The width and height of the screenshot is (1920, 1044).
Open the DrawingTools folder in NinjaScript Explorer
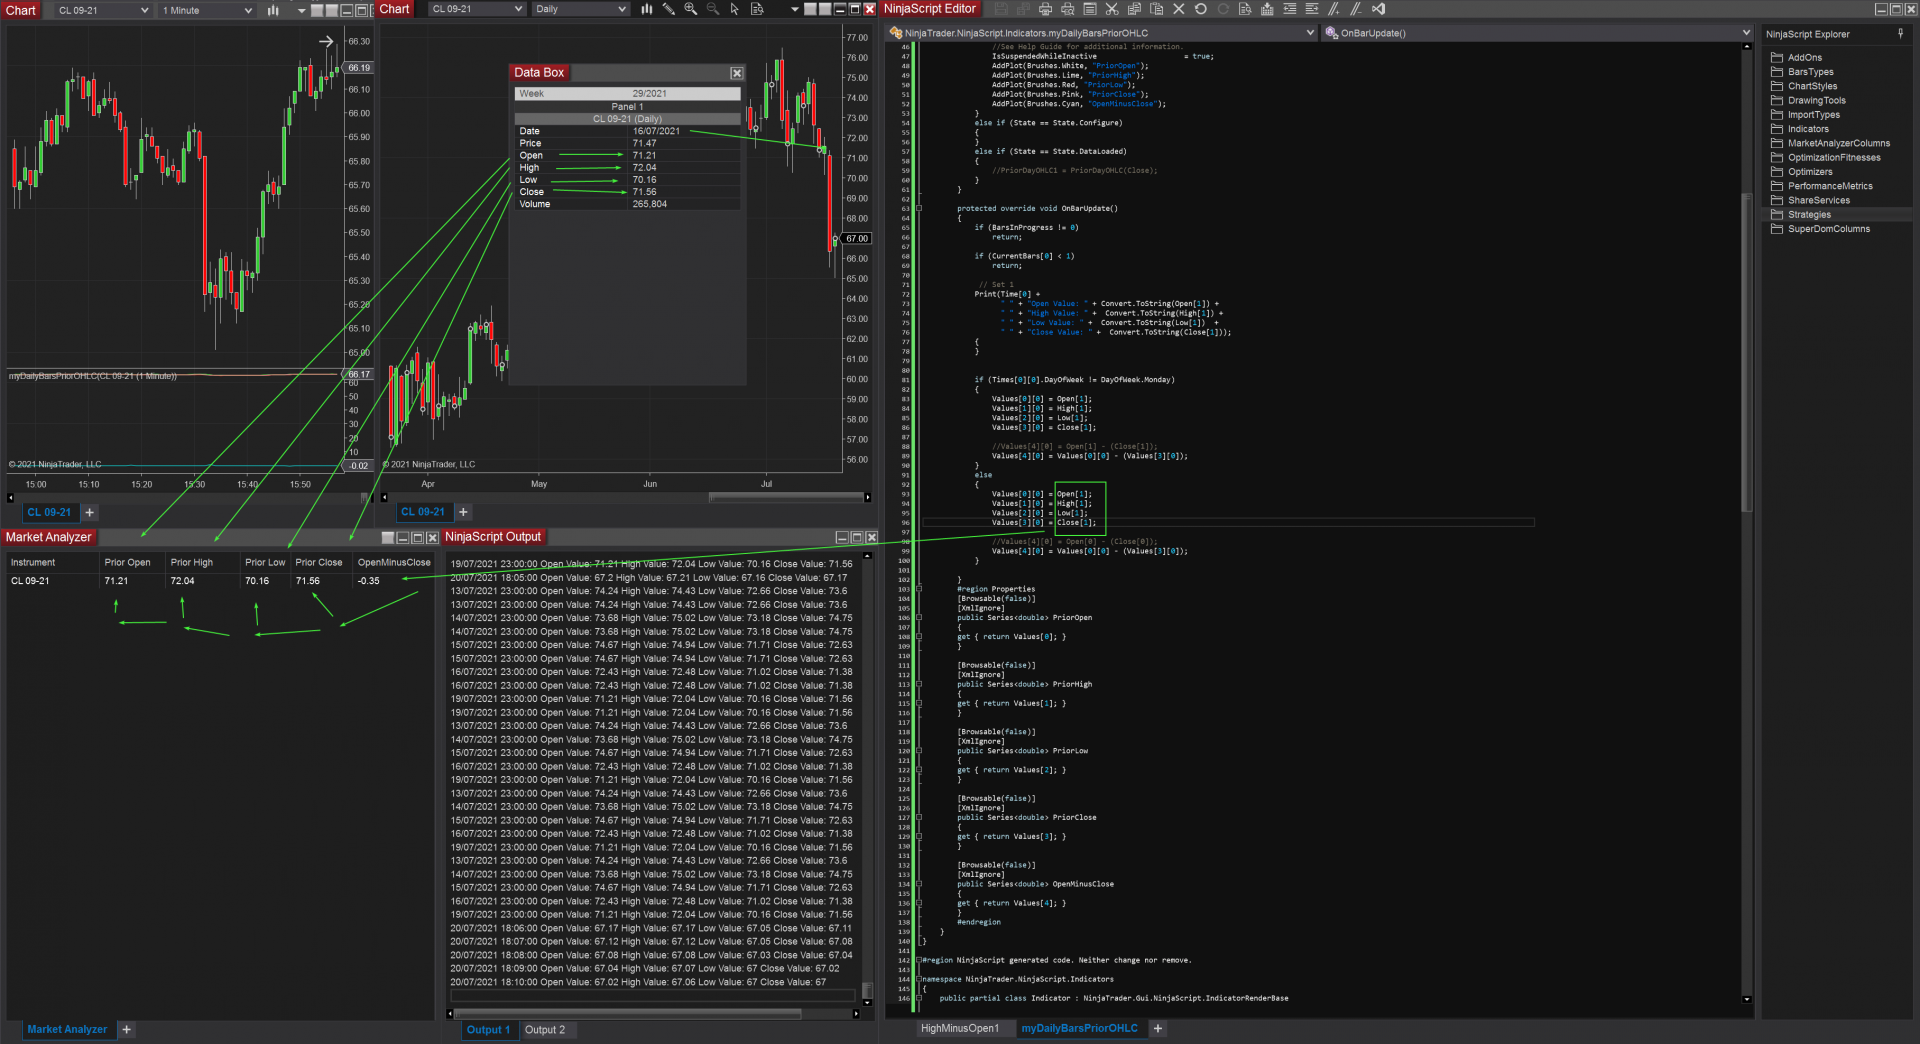(x=1816, y=101)
